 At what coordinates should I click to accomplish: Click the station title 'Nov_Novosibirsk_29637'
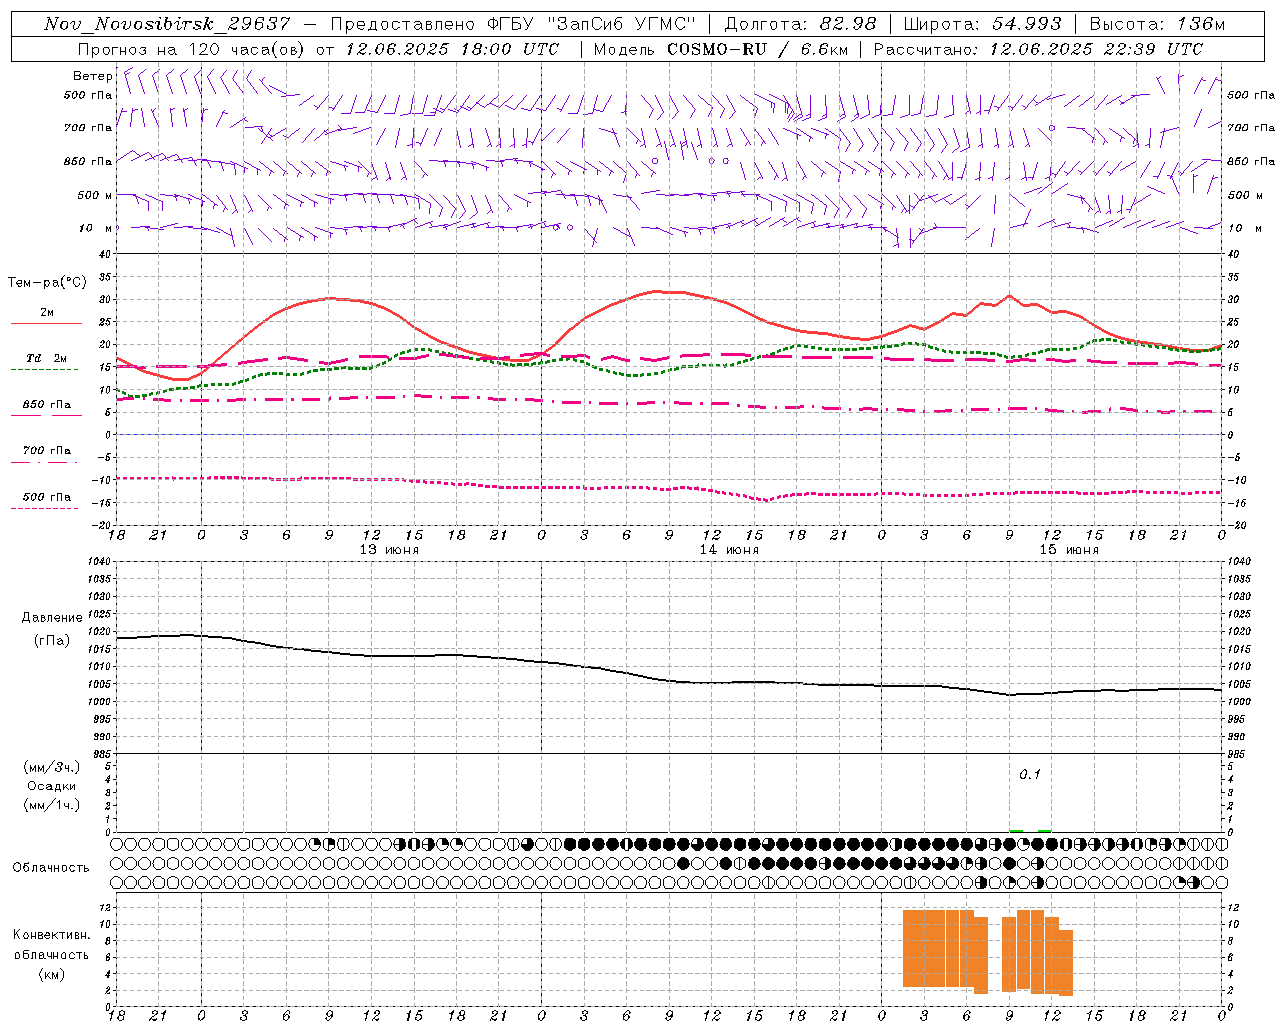[x=167, y=24]
